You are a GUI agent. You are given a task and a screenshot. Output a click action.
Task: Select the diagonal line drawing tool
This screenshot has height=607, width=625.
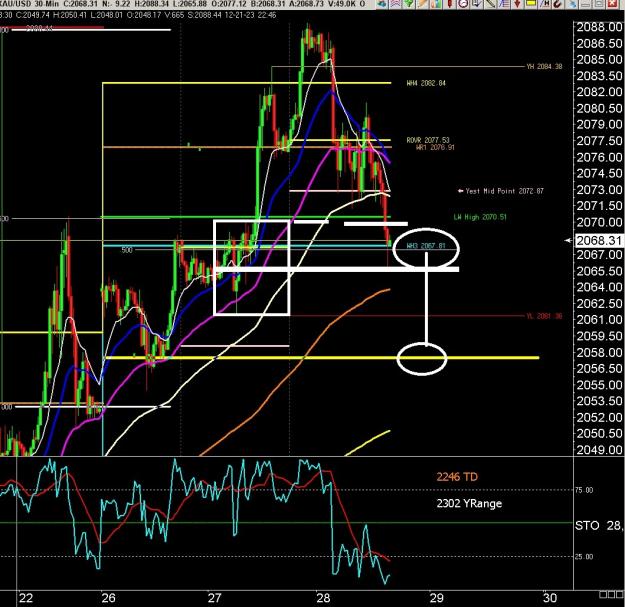[490, 4]
